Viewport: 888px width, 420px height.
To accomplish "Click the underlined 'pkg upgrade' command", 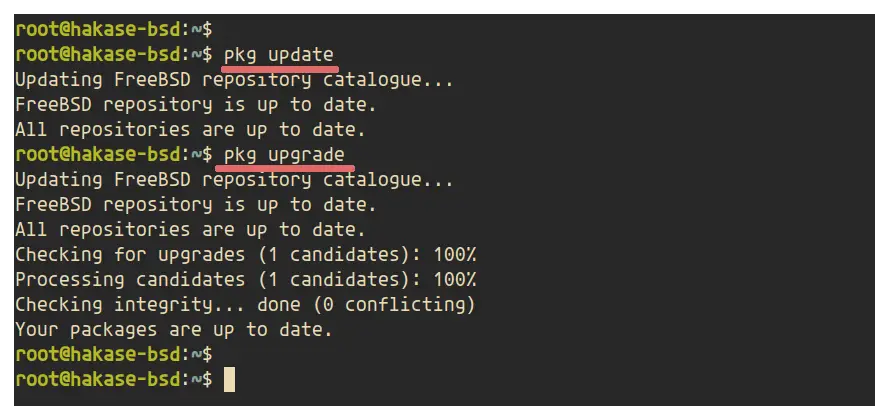I will click(x=284, y=155).
